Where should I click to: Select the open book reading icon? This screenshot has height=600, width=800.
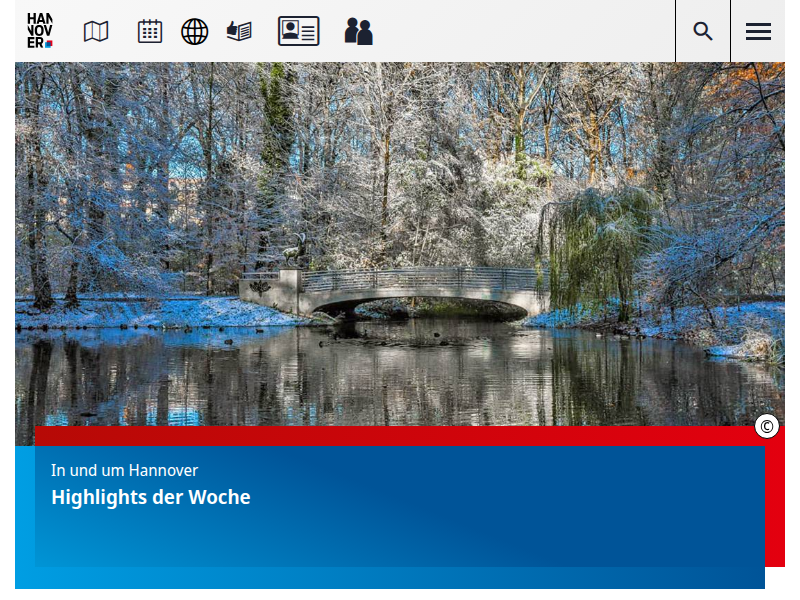(239, 32)
